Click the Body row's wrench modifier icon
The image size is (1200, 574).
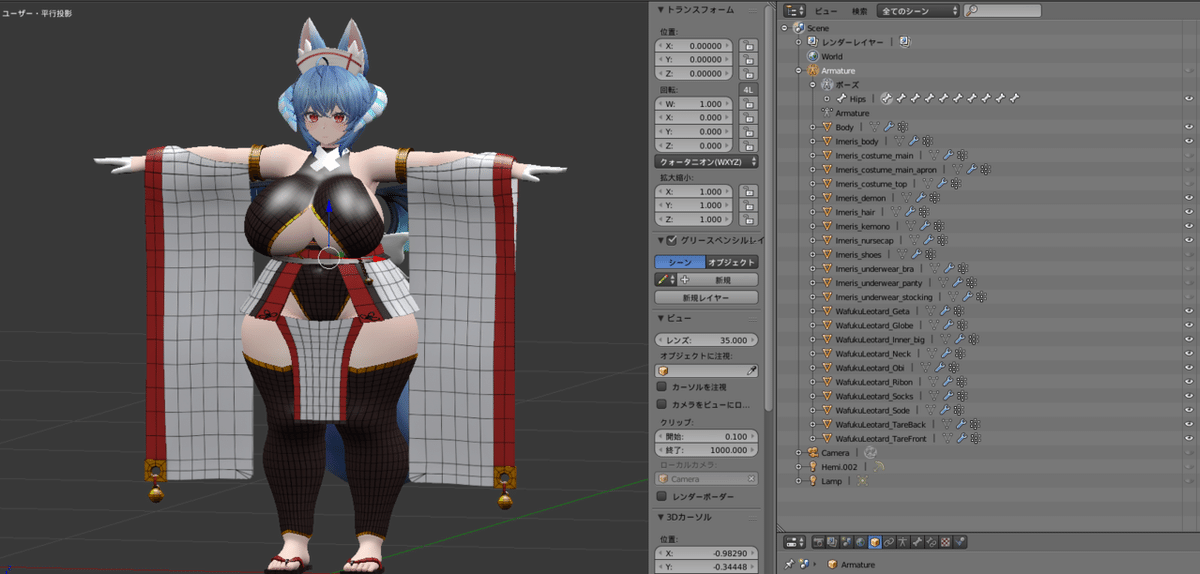click(889, 127)
